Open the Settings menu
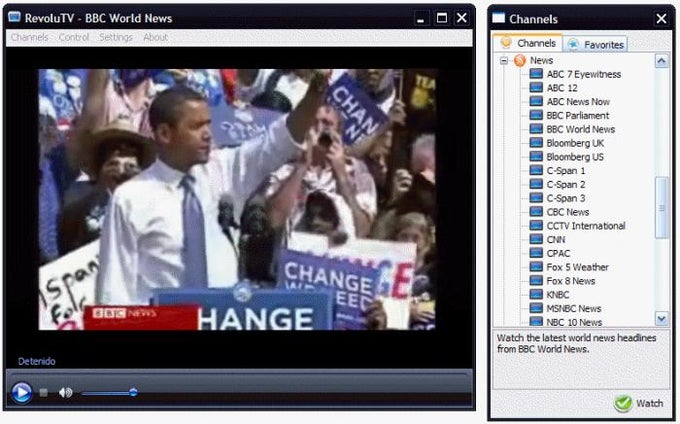680x424 pixels. click(116, 37)
